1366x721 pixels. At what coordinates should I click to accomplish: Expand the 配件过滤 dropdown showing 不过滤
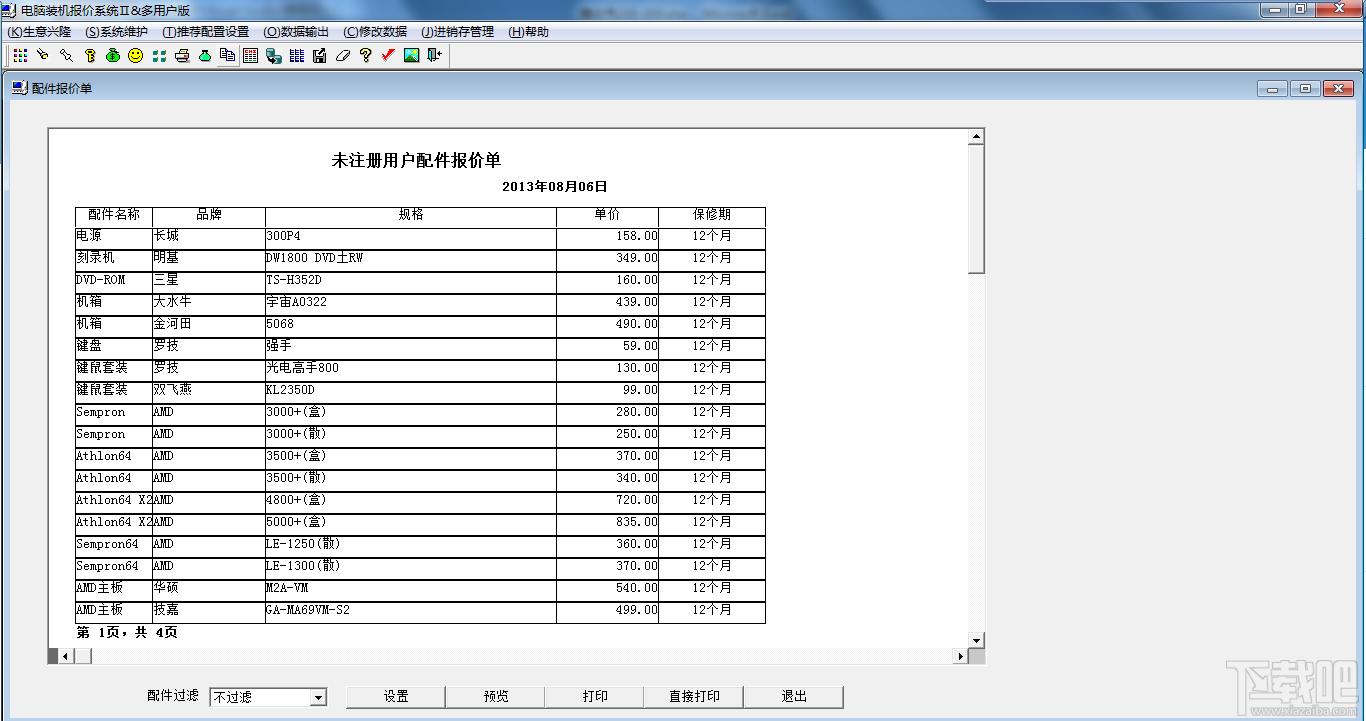click(x=318, y=697)
